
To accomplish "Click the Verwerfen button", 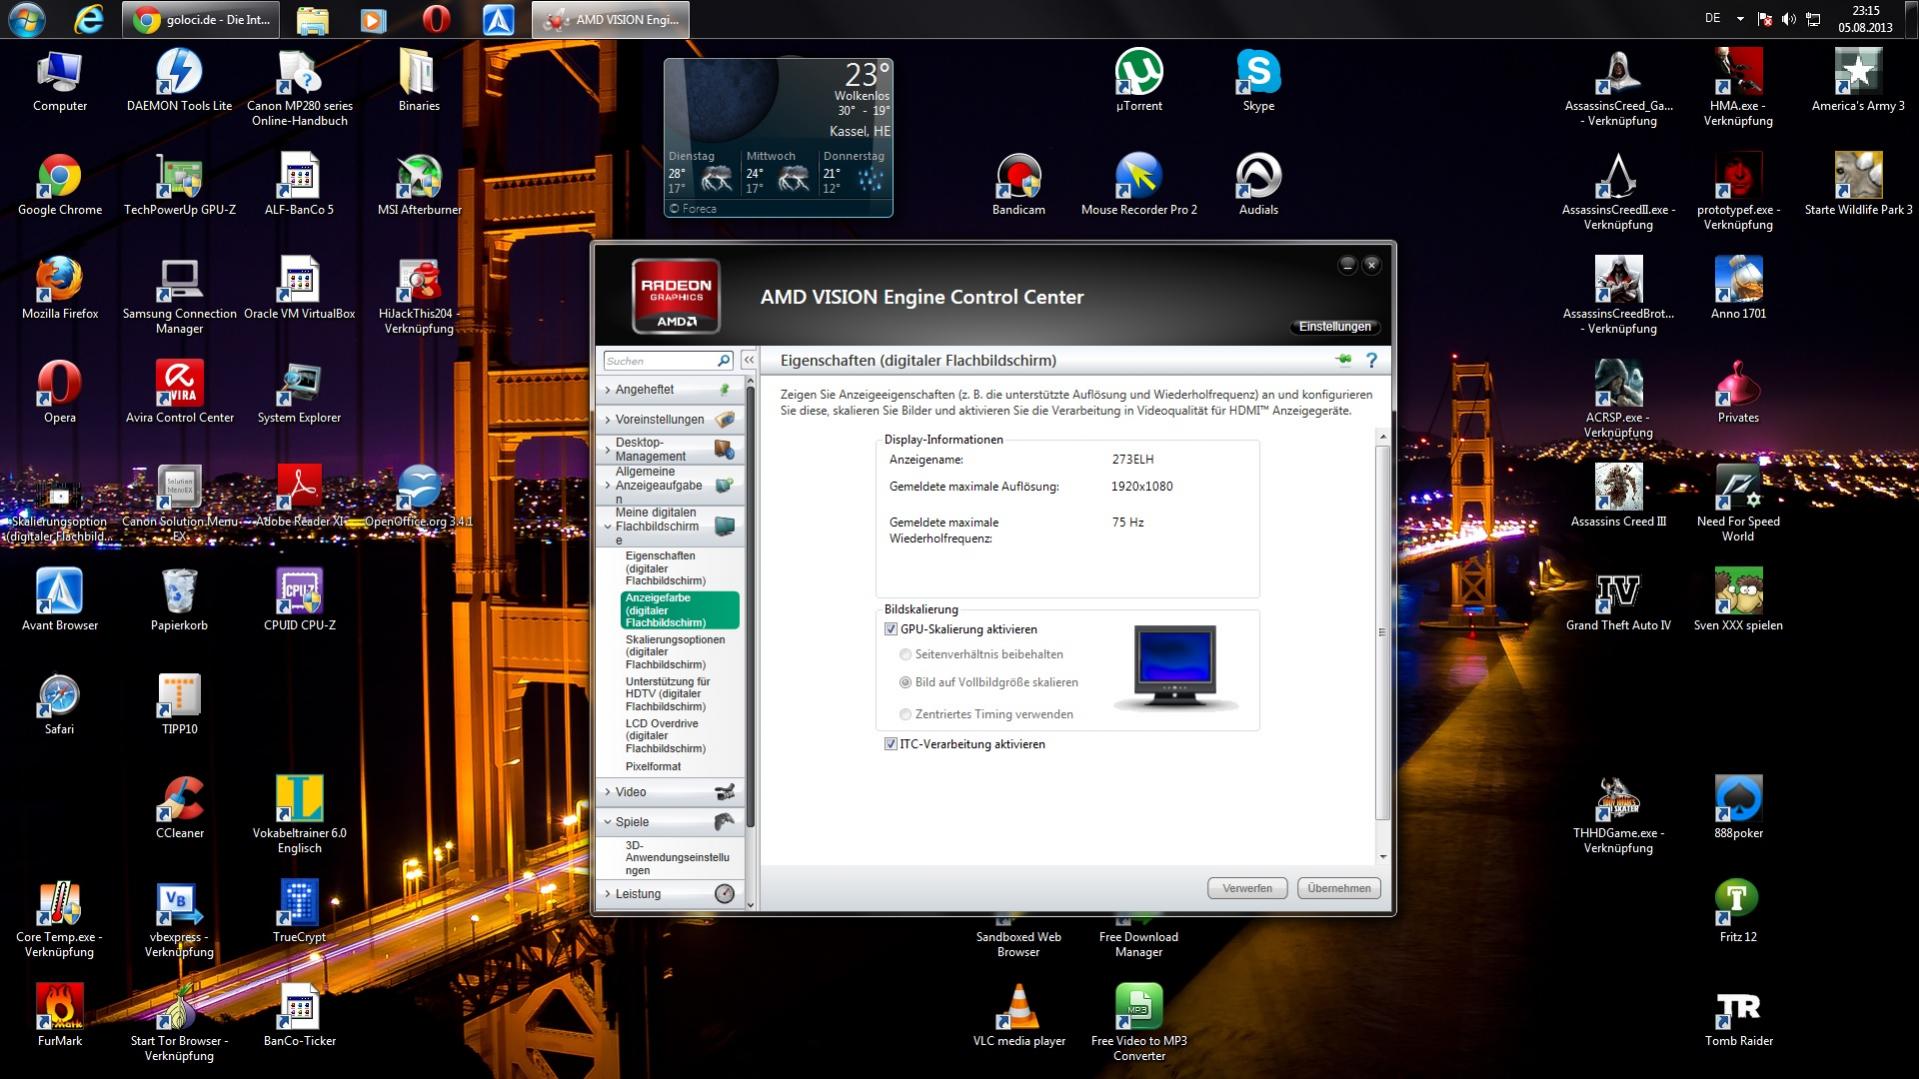I will point(1247,888).
